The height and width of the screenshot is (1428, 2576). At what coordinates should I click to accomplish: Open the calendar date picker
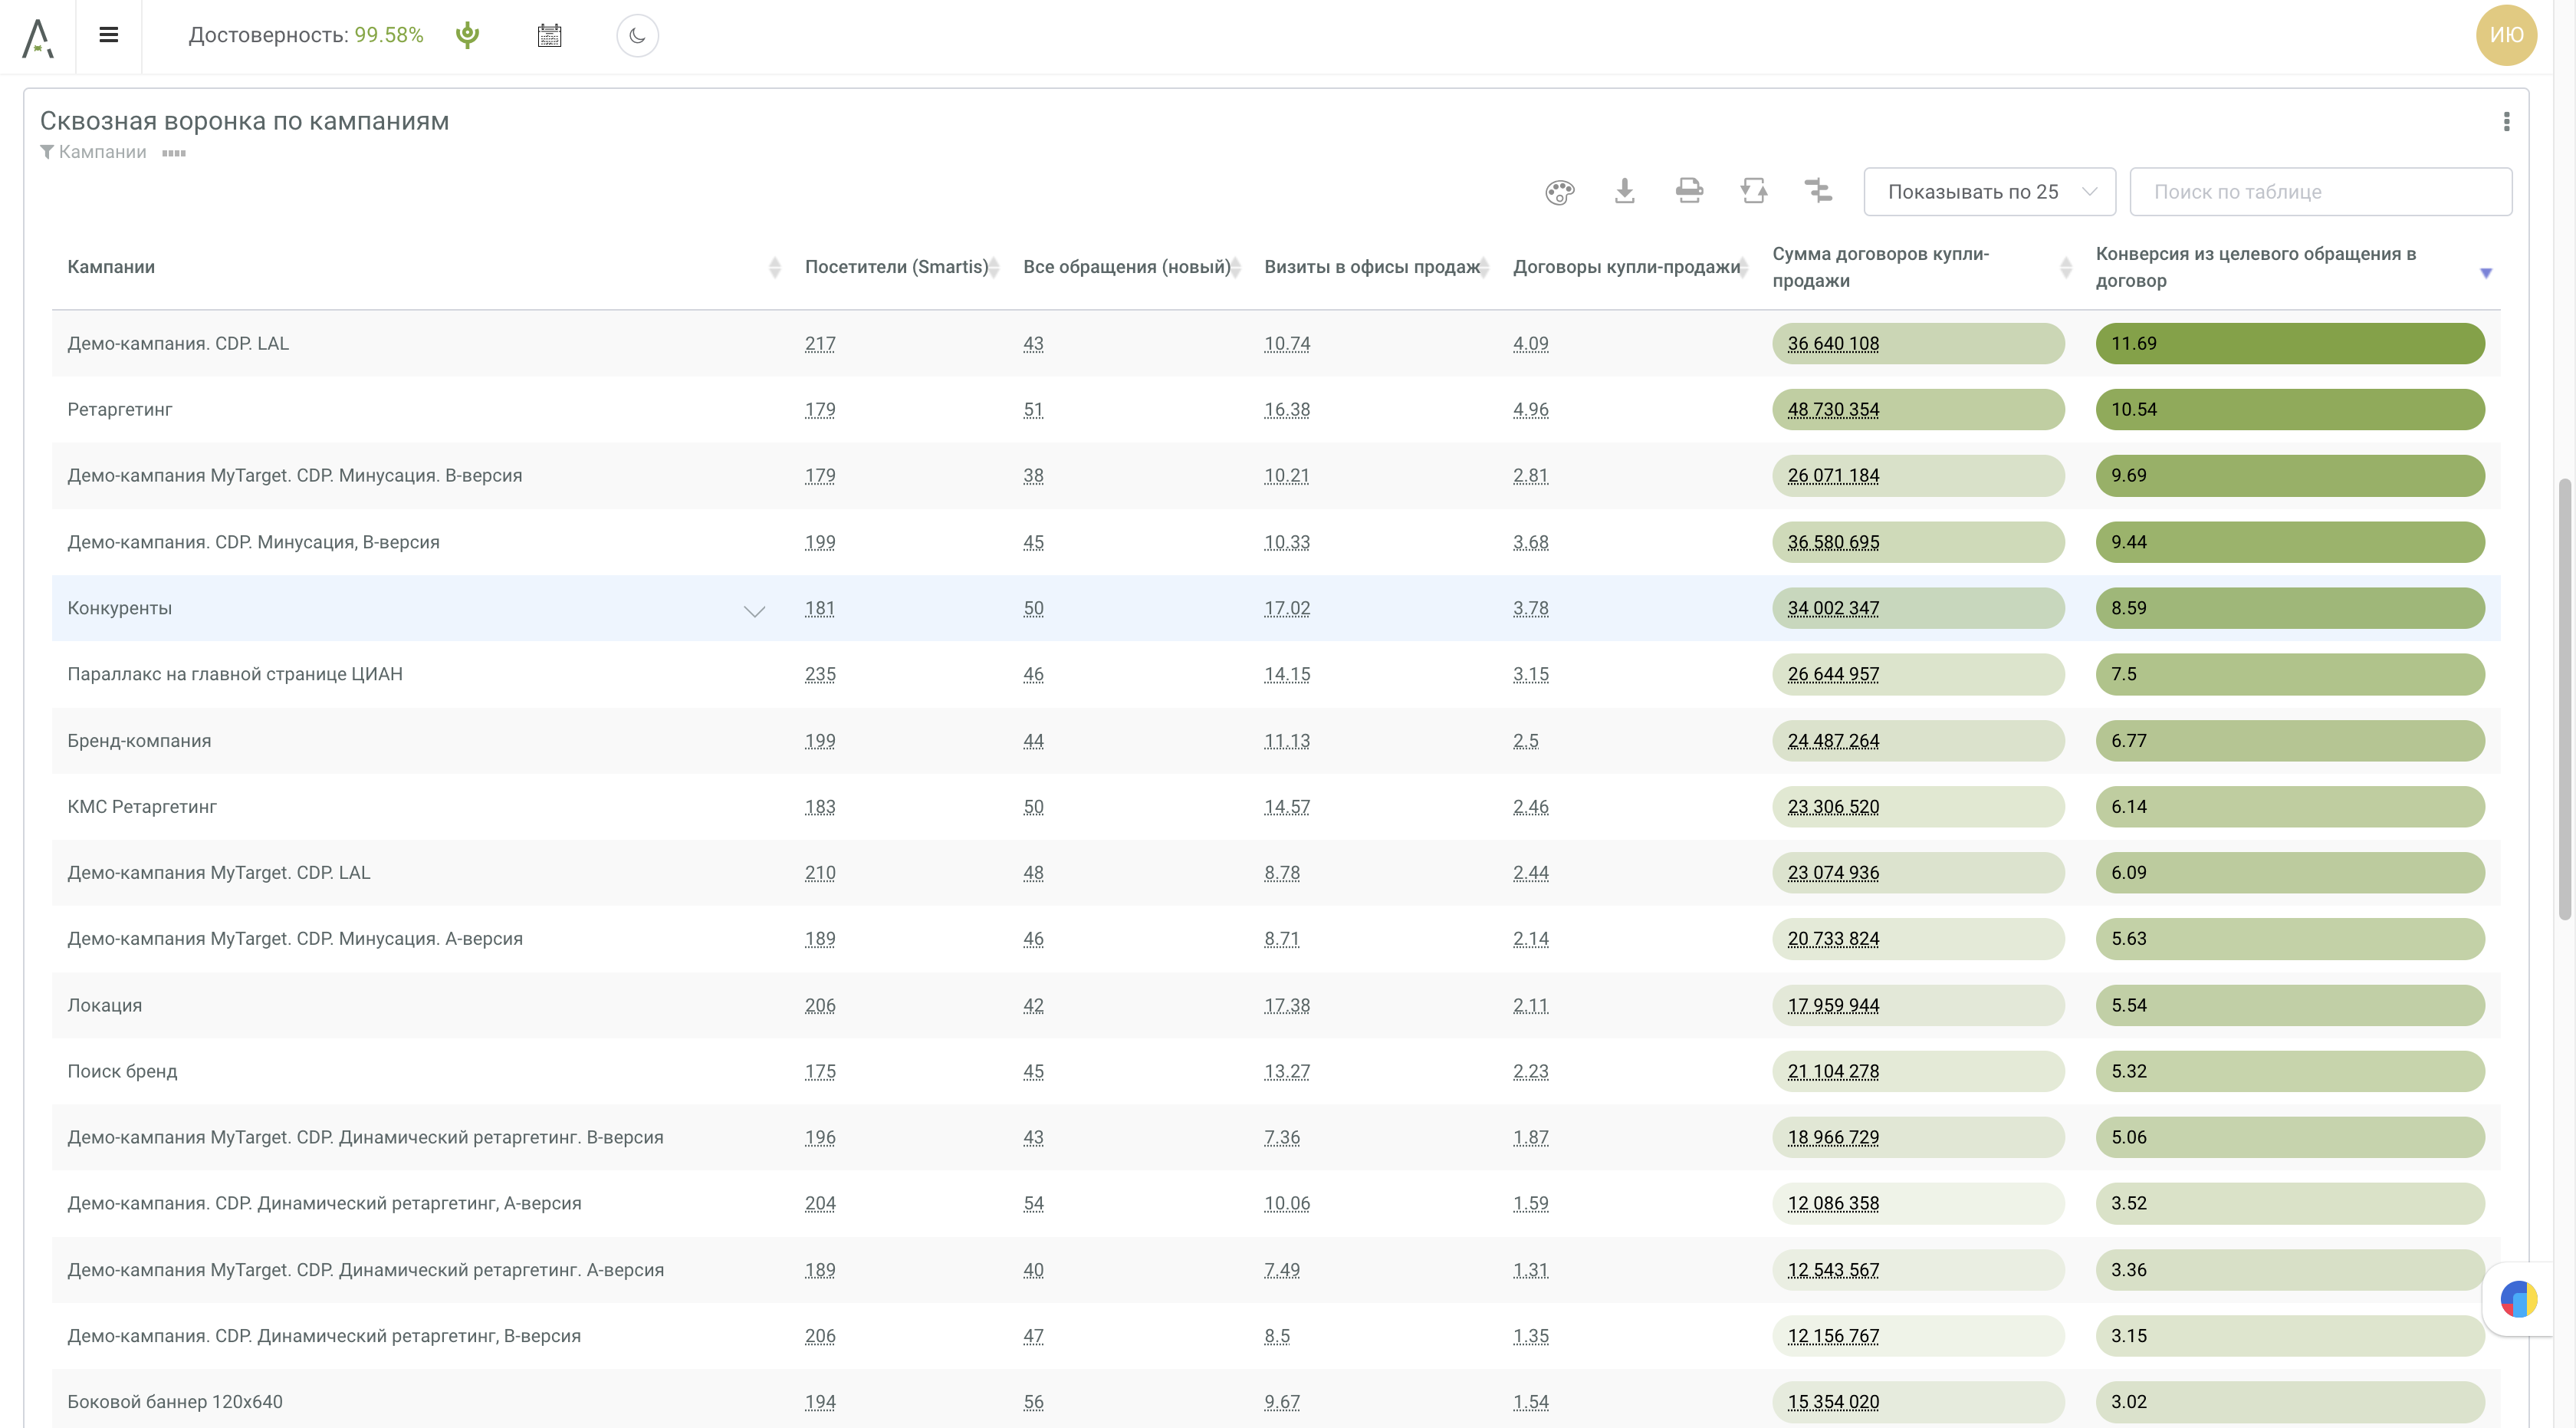(549, 36)
